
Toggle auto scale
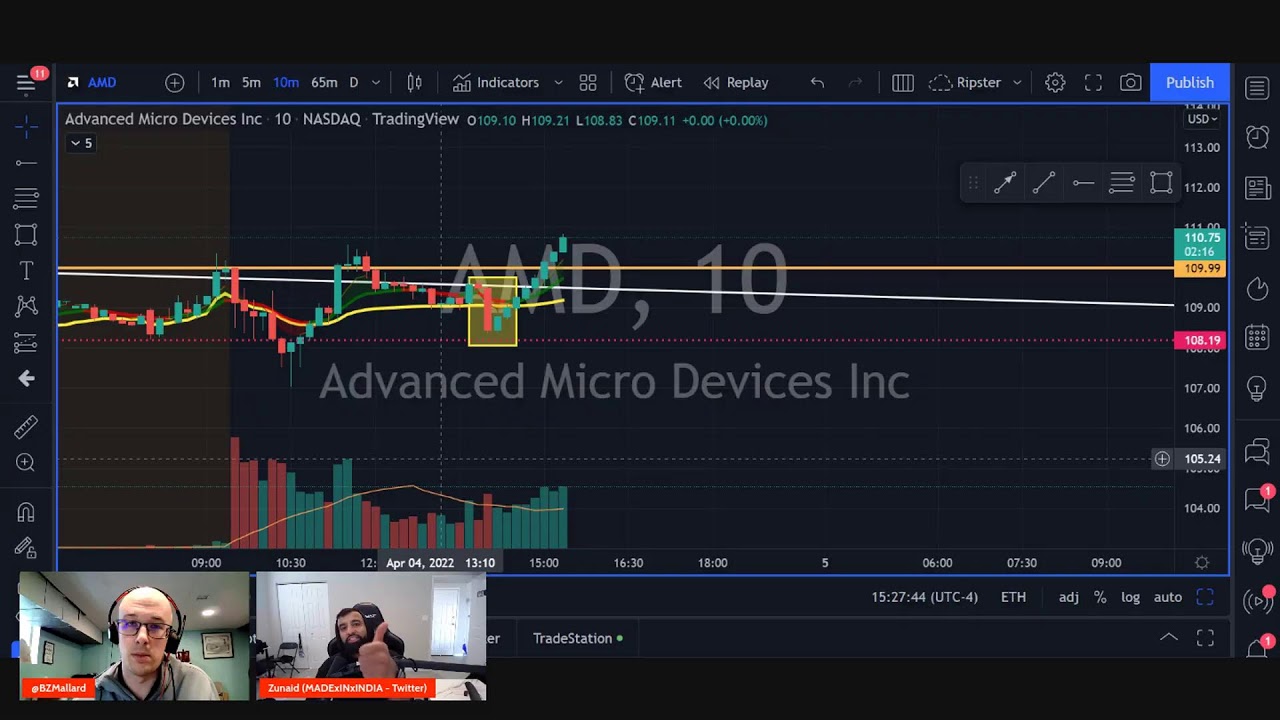pos(1168,597)
